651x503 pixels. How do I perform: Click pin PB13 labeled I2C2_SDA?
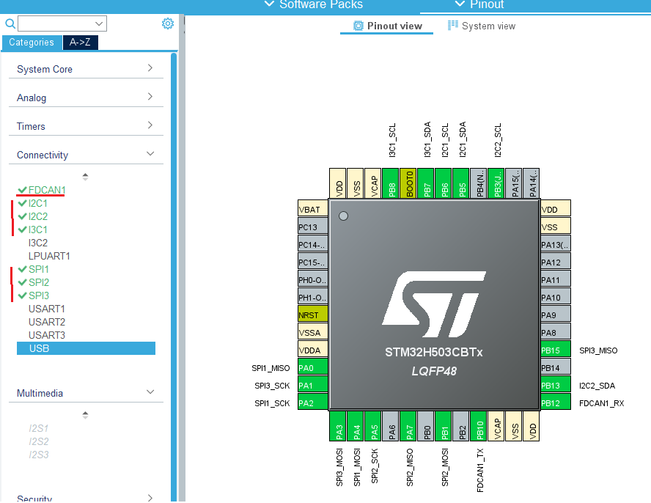pyautogui.click(x=556, y=386)
